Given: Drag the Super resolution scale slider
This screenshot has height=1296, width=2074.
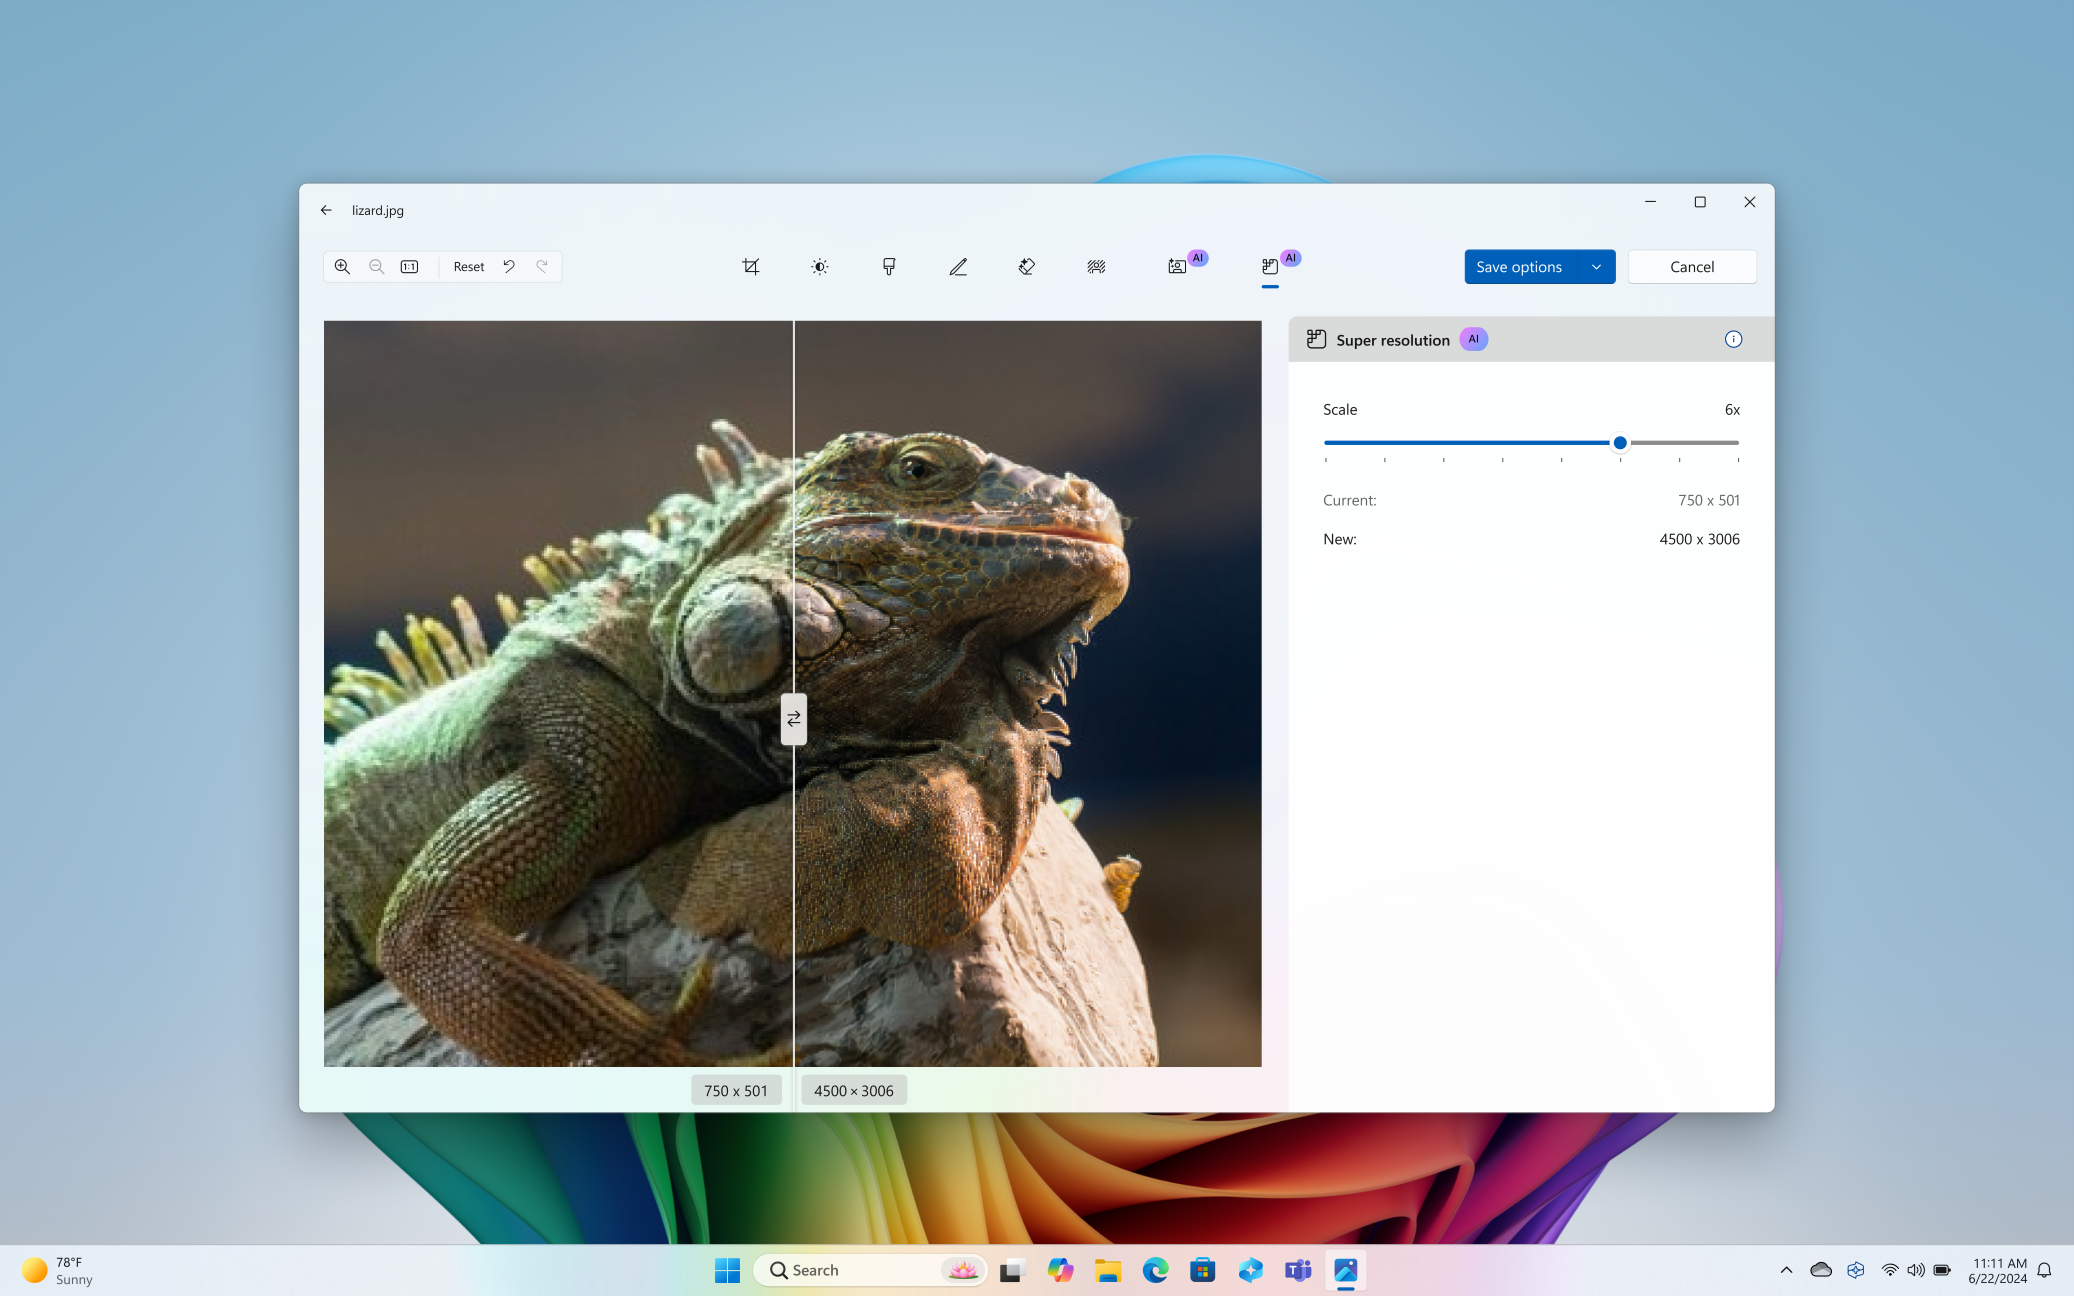Looking at the screenshot, I should 1622,442.
